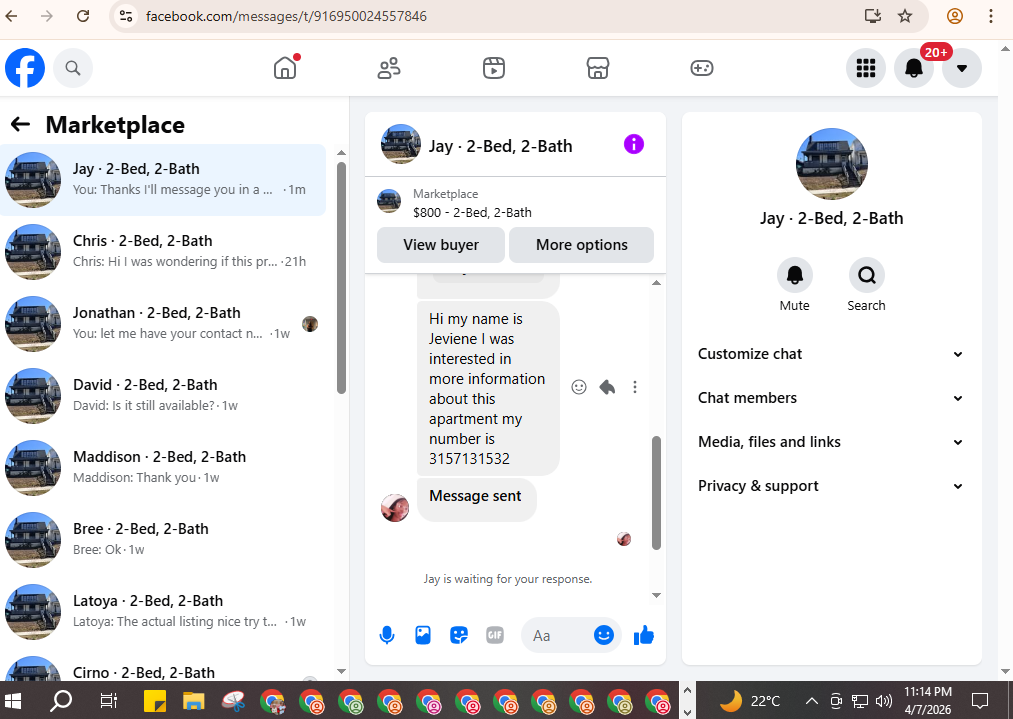Open the Maddison · 2-Bed, 2-Bath conversation
The width and height of the screenshot is (1013, 719).
(x=163, y=468)
